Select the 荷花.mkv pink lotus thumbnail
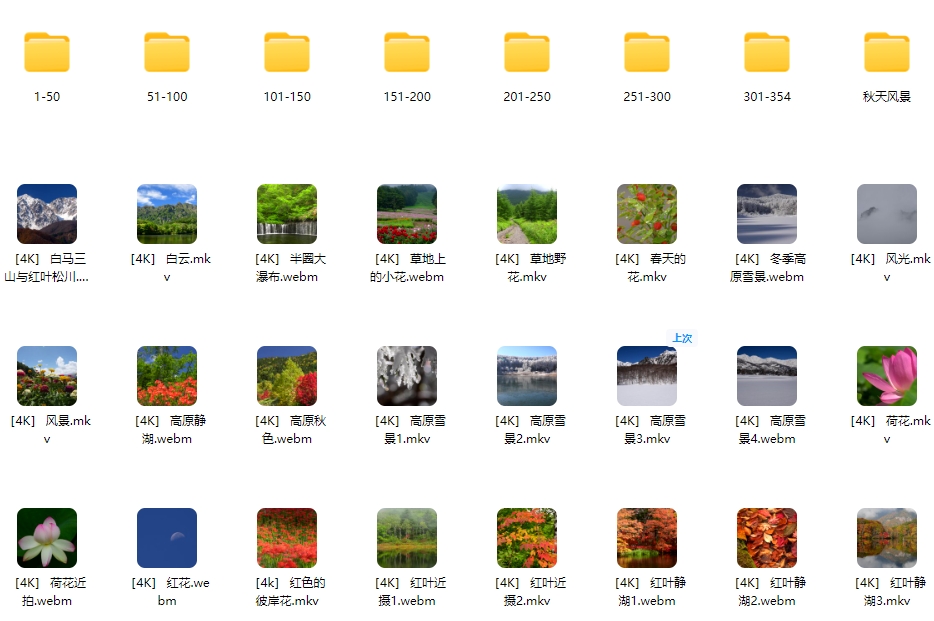 [x=887, y=376]
